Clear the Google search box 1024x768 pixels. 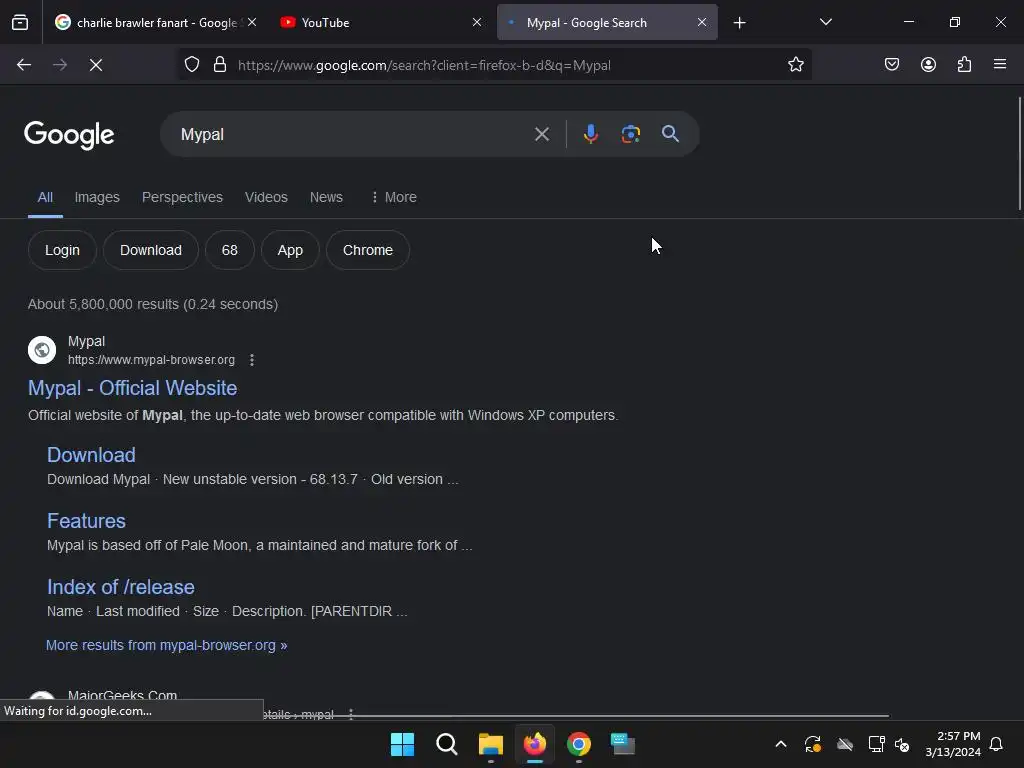[541, 135]
